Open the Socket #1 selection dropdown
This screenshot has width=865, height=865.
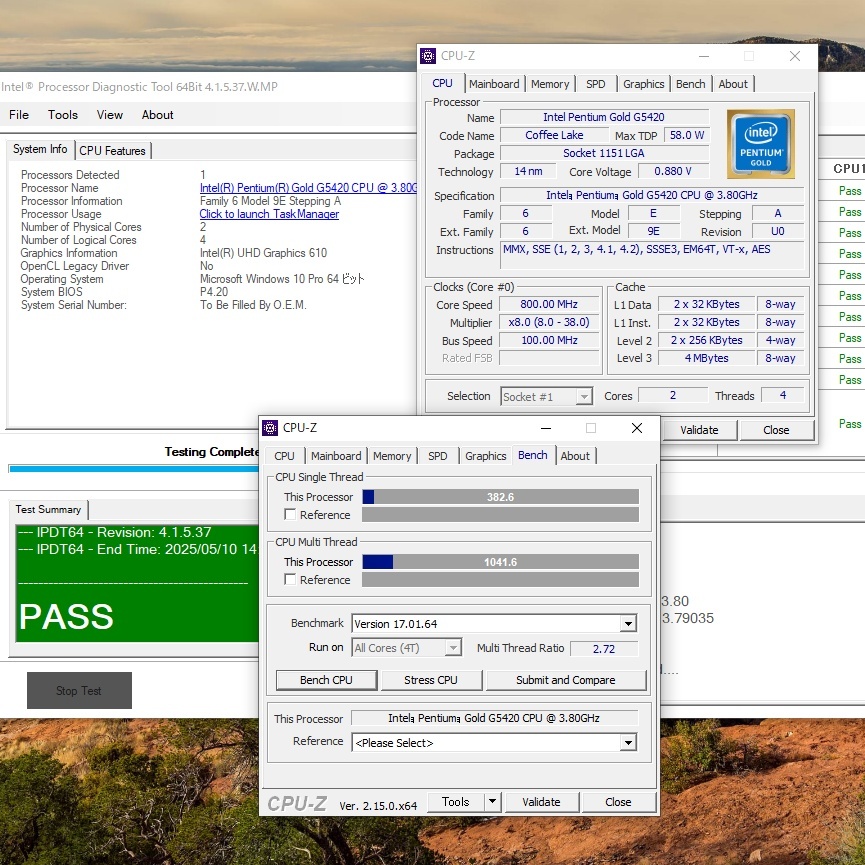[584, 397]
